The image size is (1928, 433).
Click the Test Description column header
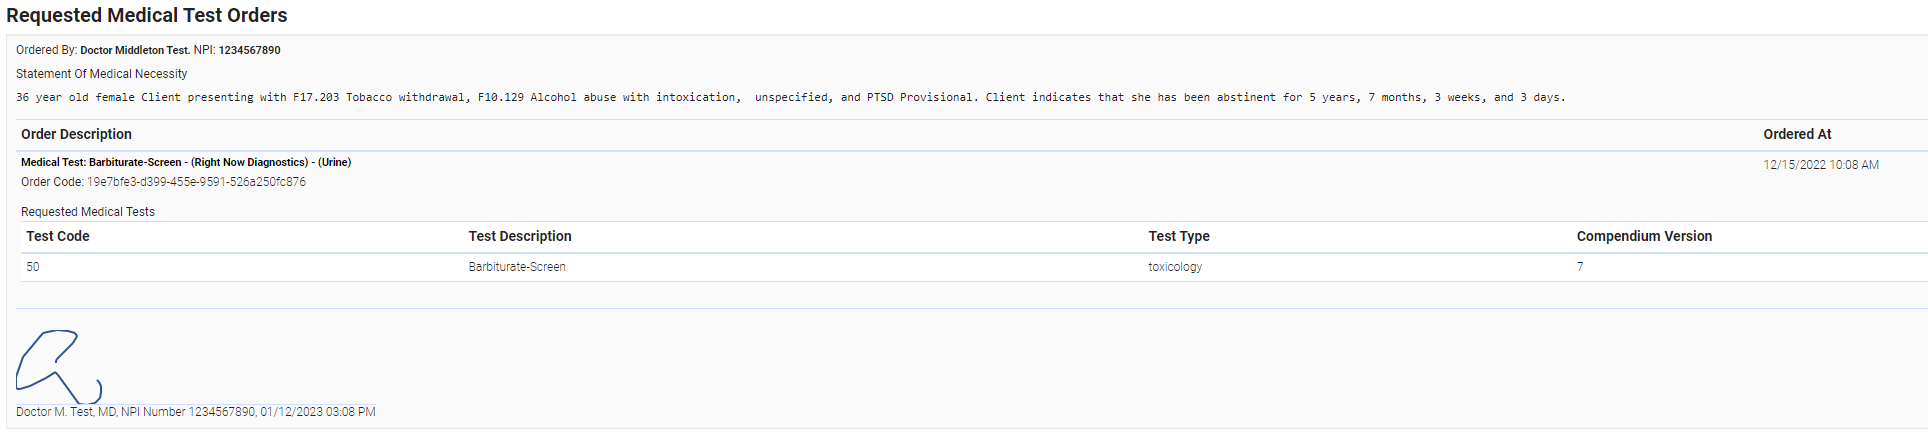520,236
